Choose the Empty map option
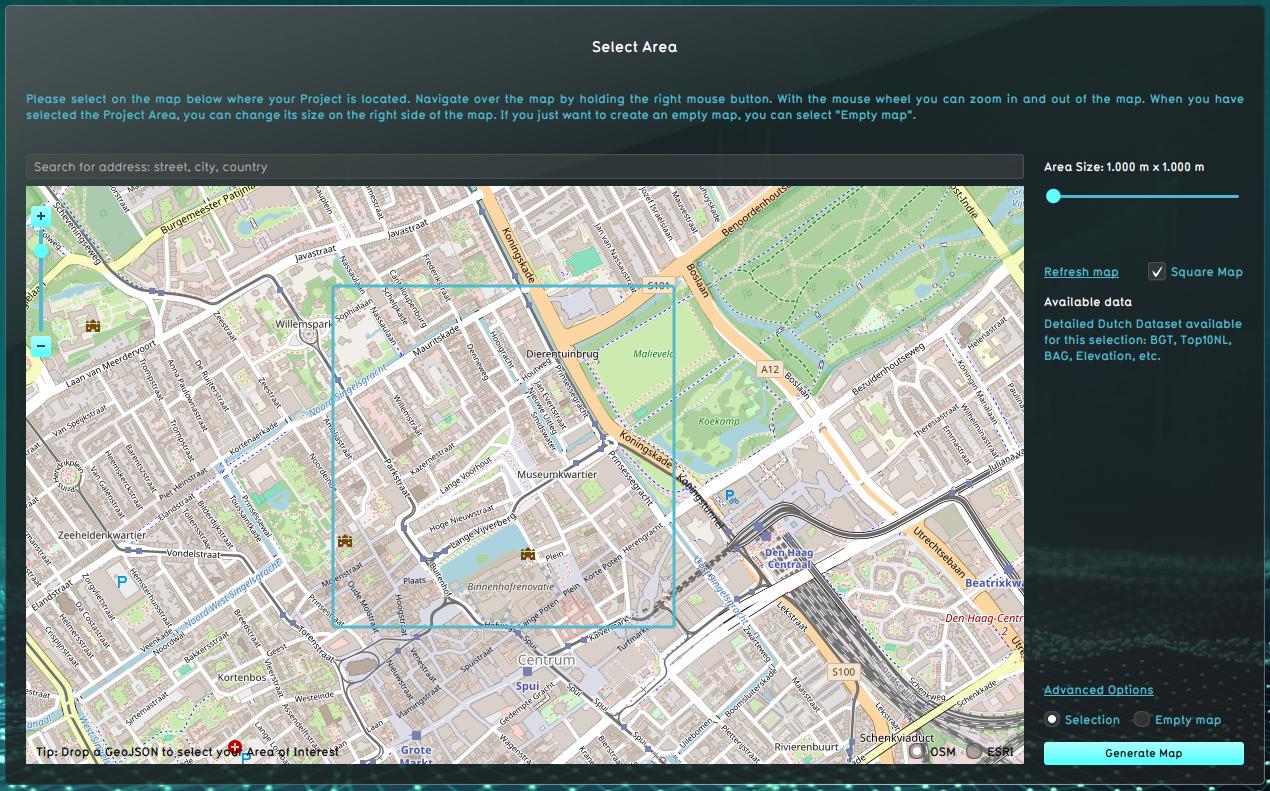 tap(1142, 720)
